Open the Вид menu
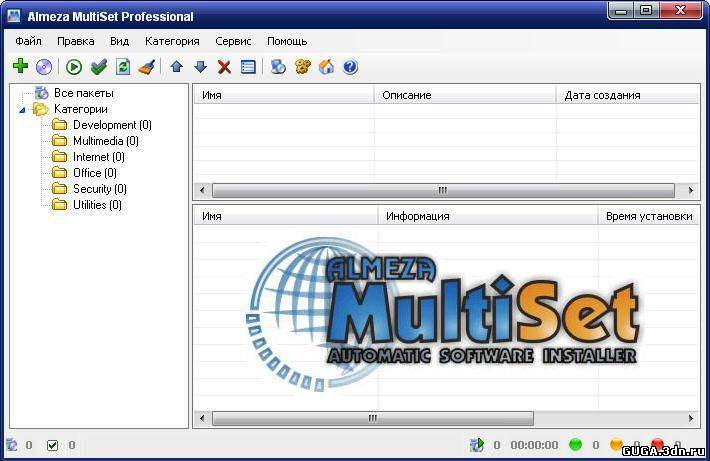Screen dimensions: 710x461 pyautogui.click(x=120, y=41)
